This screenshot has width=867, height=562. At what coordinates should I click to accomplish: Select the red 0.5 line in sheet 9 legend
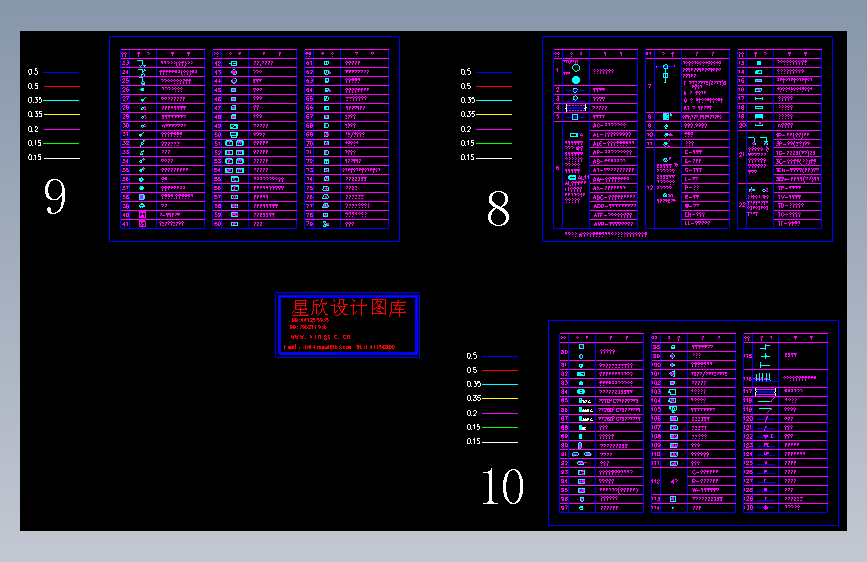61,86
